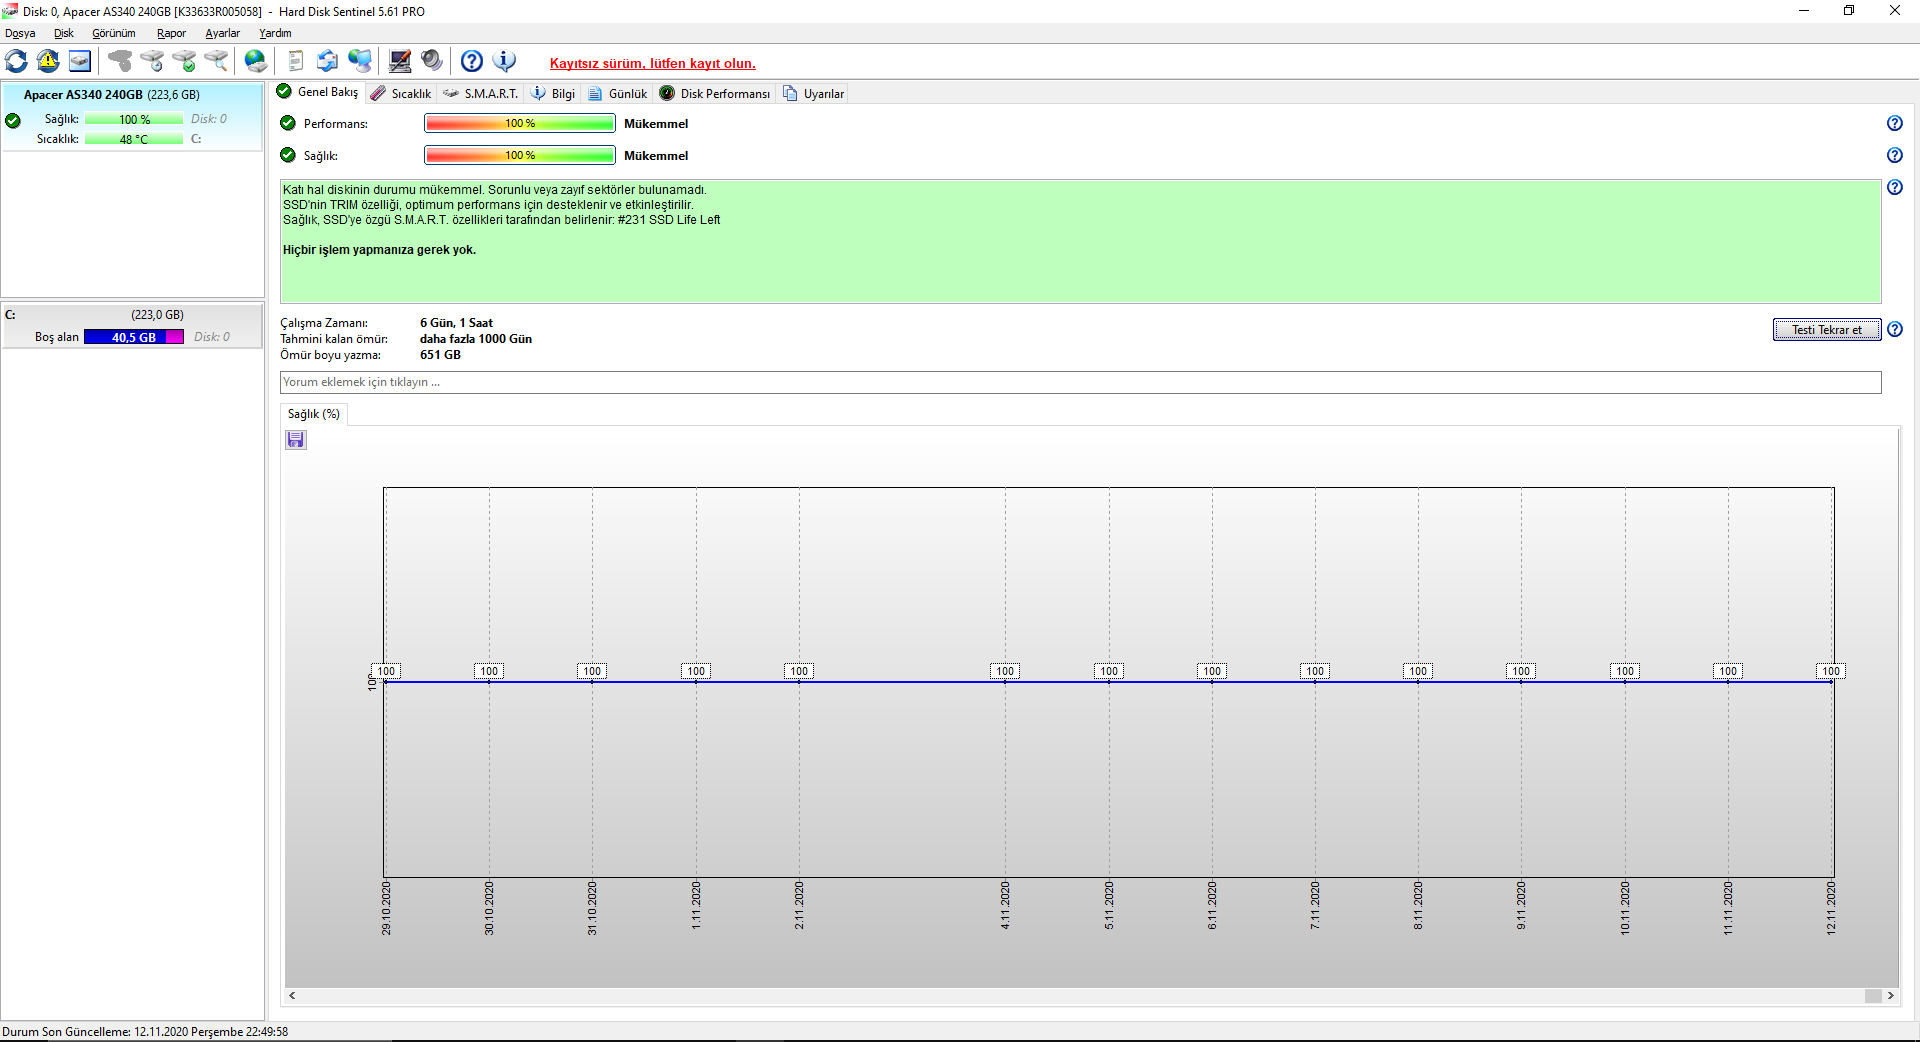This screenshot has height=1042, width=1920.
Task: Click the Tahmini kalan ömür value
Action: tap(476, 339)
